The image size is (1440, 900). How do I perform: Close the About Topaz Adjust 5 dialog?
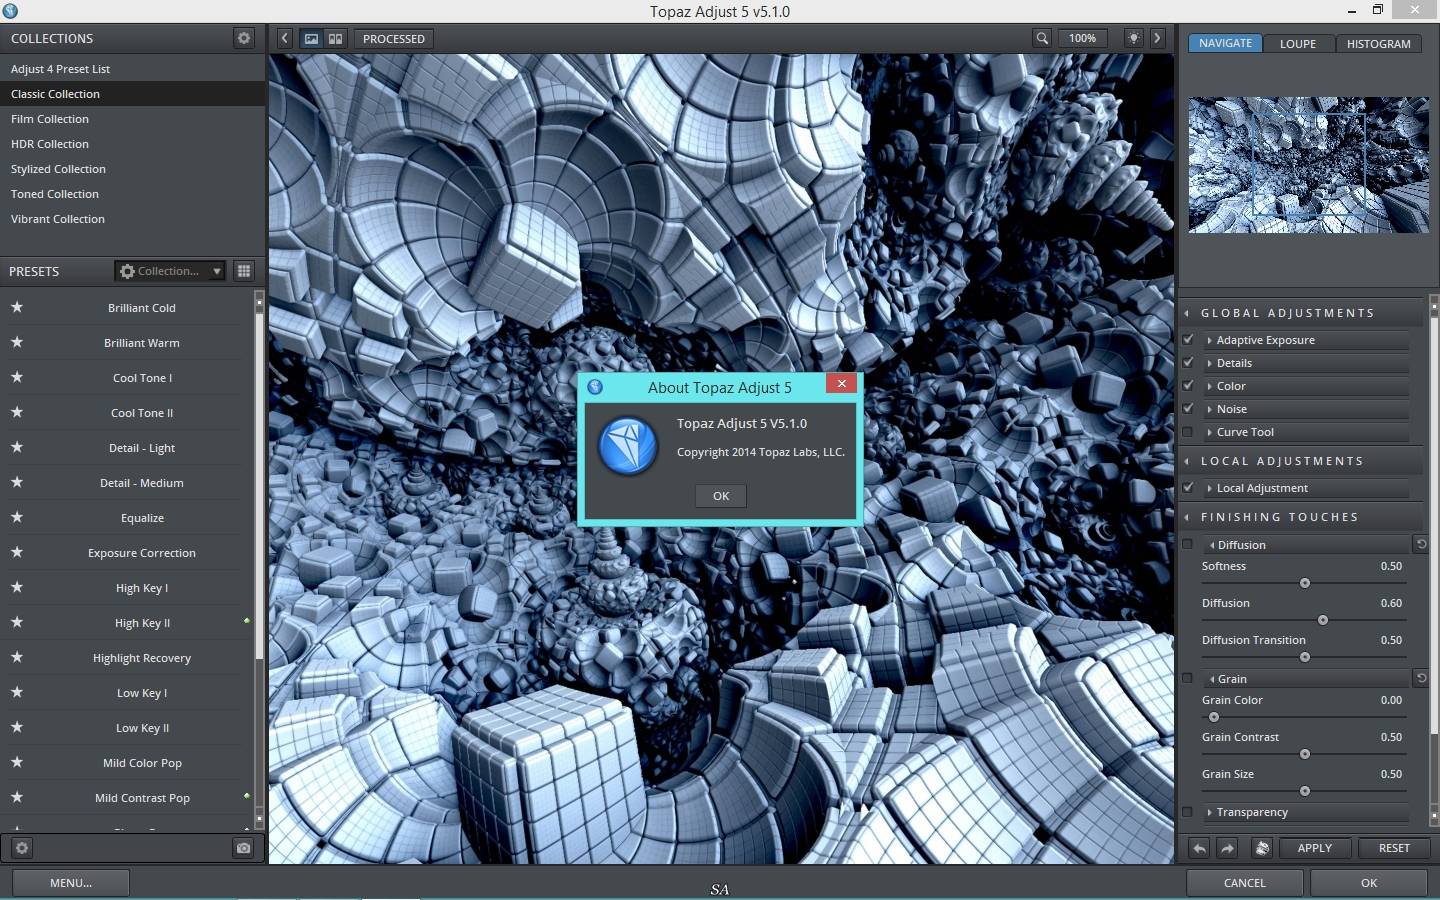coord(841,383)
